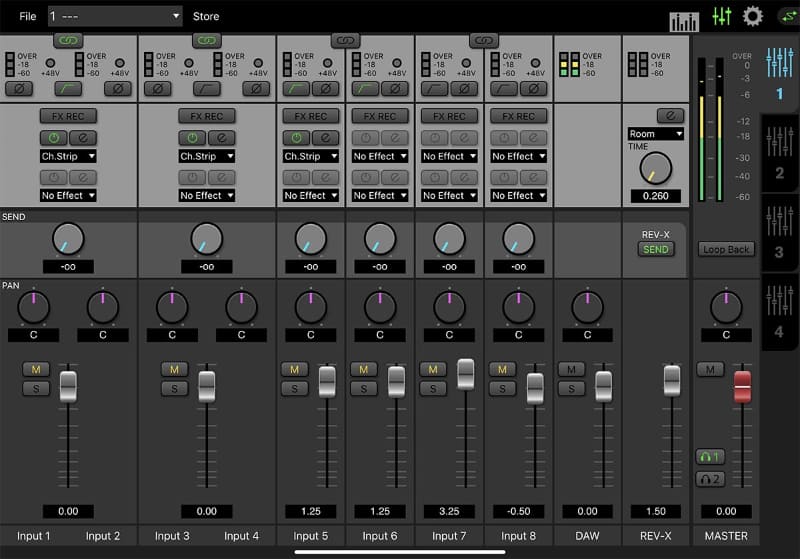Click the Input 7 level value 3.25
The image size is (800, 559).
[449, 511]
